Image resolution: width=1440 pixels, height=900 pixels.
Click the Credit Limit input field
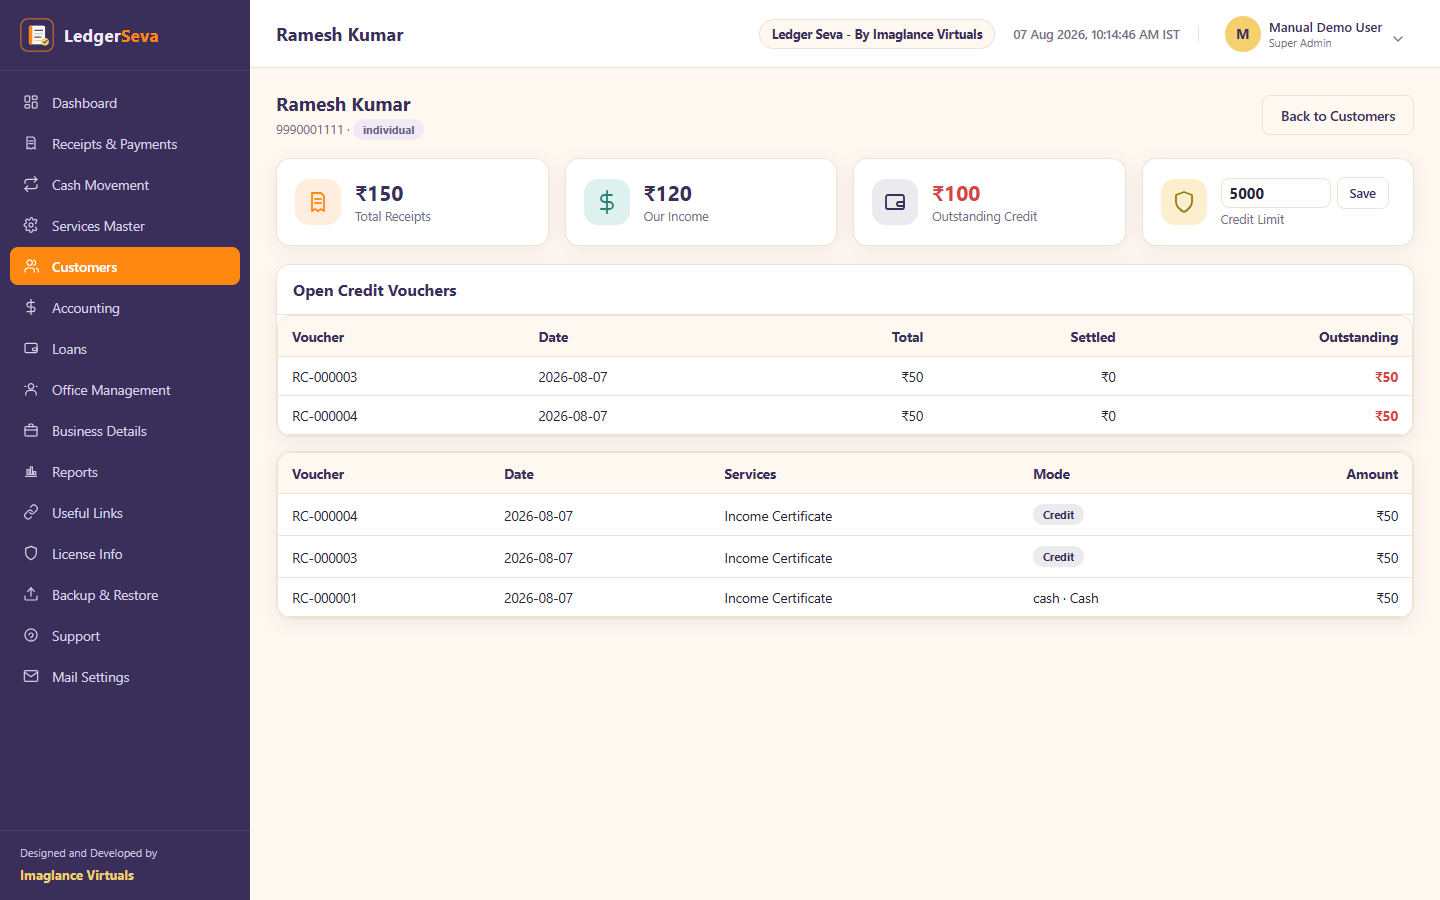1275,193
